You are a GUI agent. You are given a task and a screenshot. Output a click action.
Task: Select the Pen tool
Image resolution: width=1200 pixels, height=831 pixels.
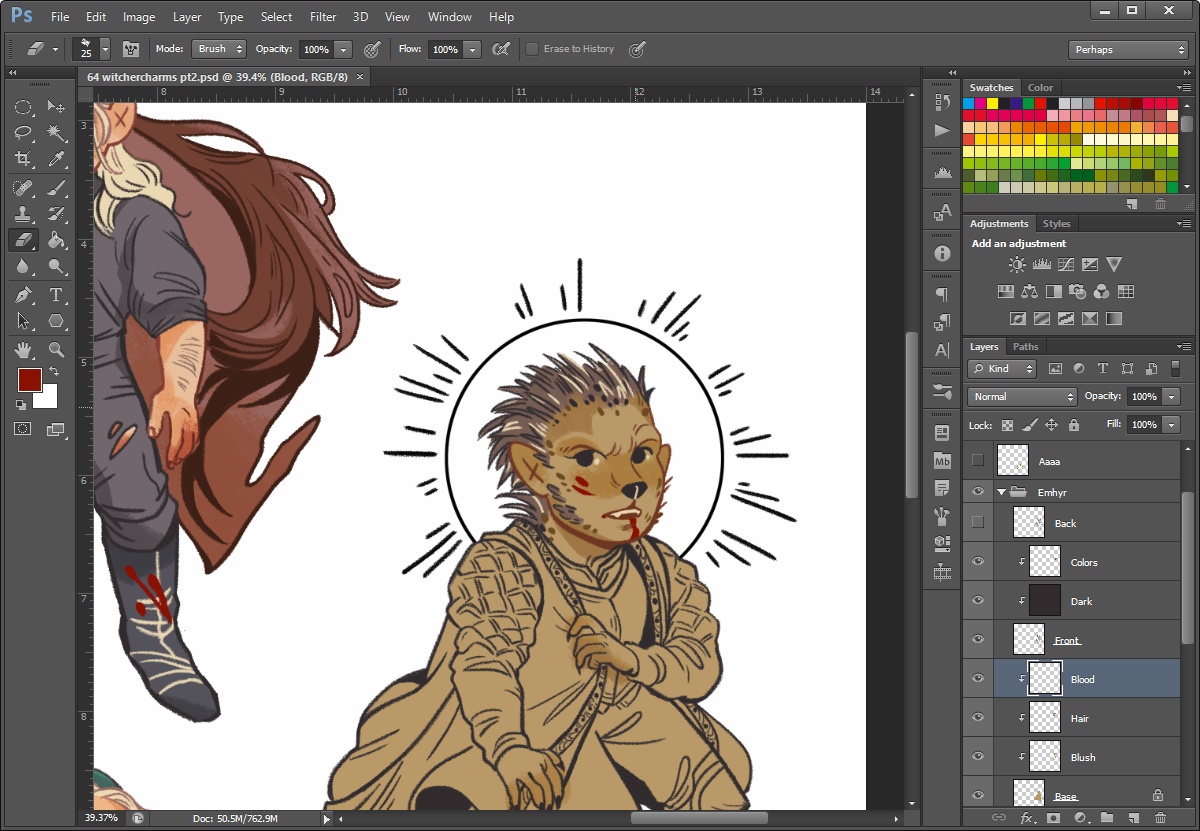[23, 295]
